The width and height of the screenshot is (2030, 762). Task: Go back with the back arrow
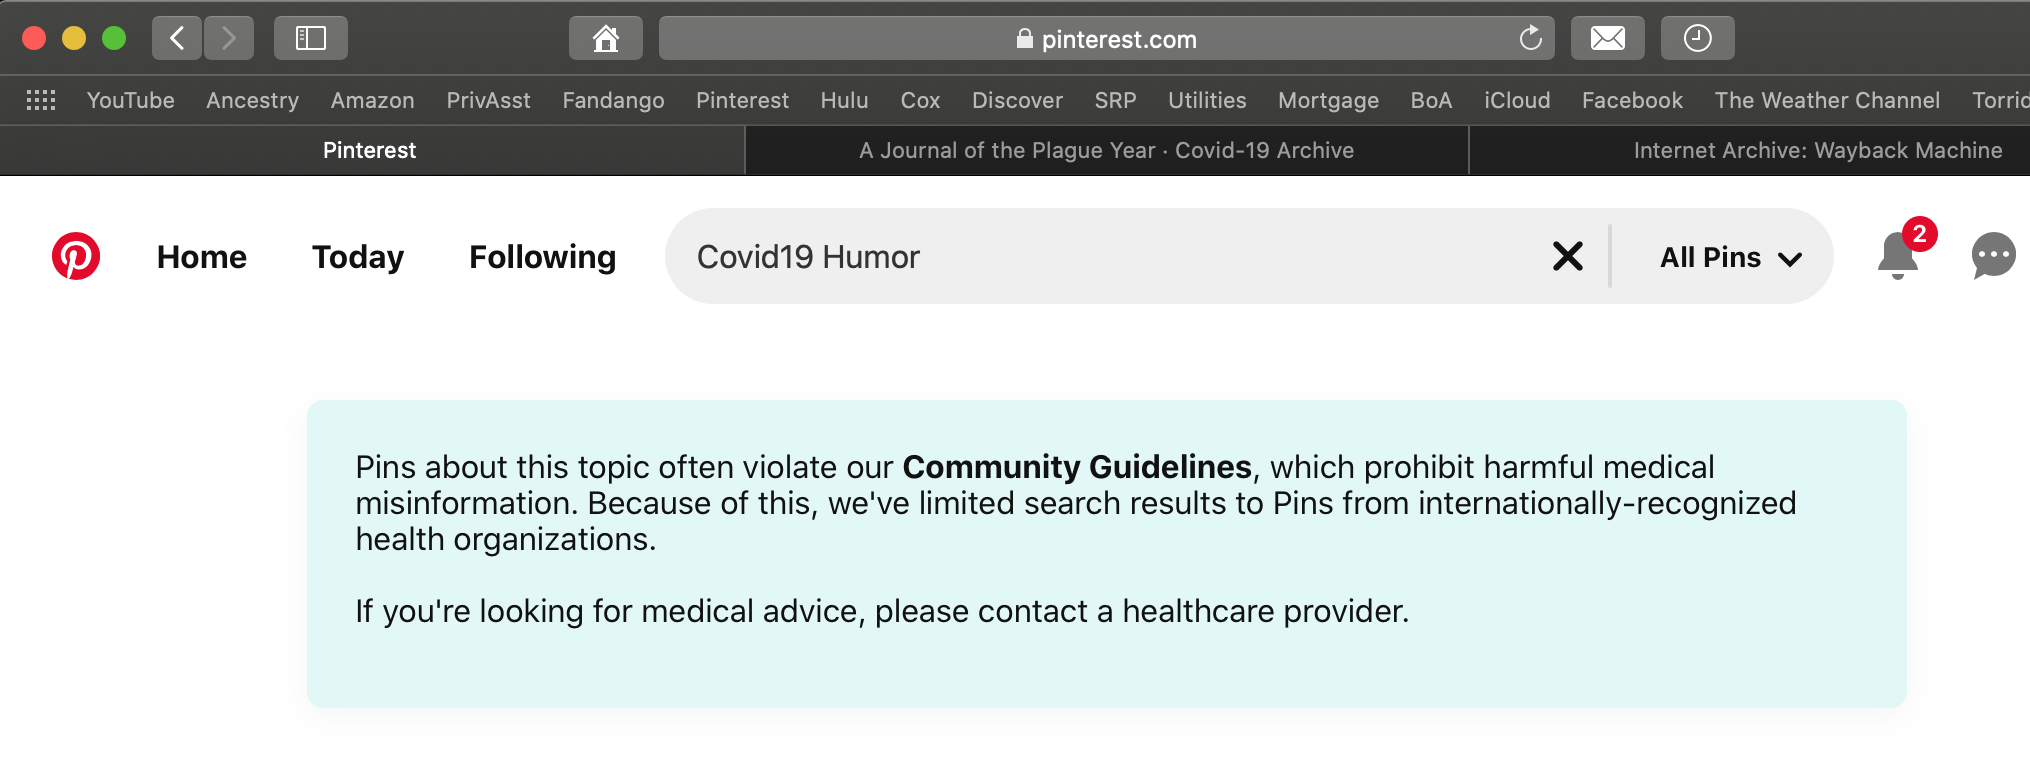coord(177,39)
